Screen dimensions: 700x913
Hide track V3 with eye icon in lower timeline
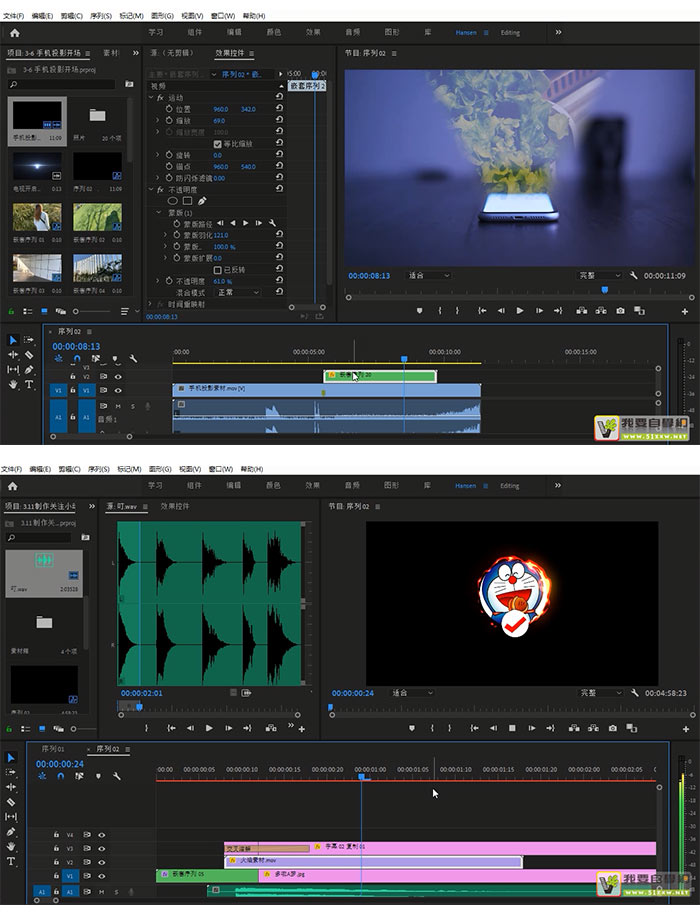pos(102,849)
